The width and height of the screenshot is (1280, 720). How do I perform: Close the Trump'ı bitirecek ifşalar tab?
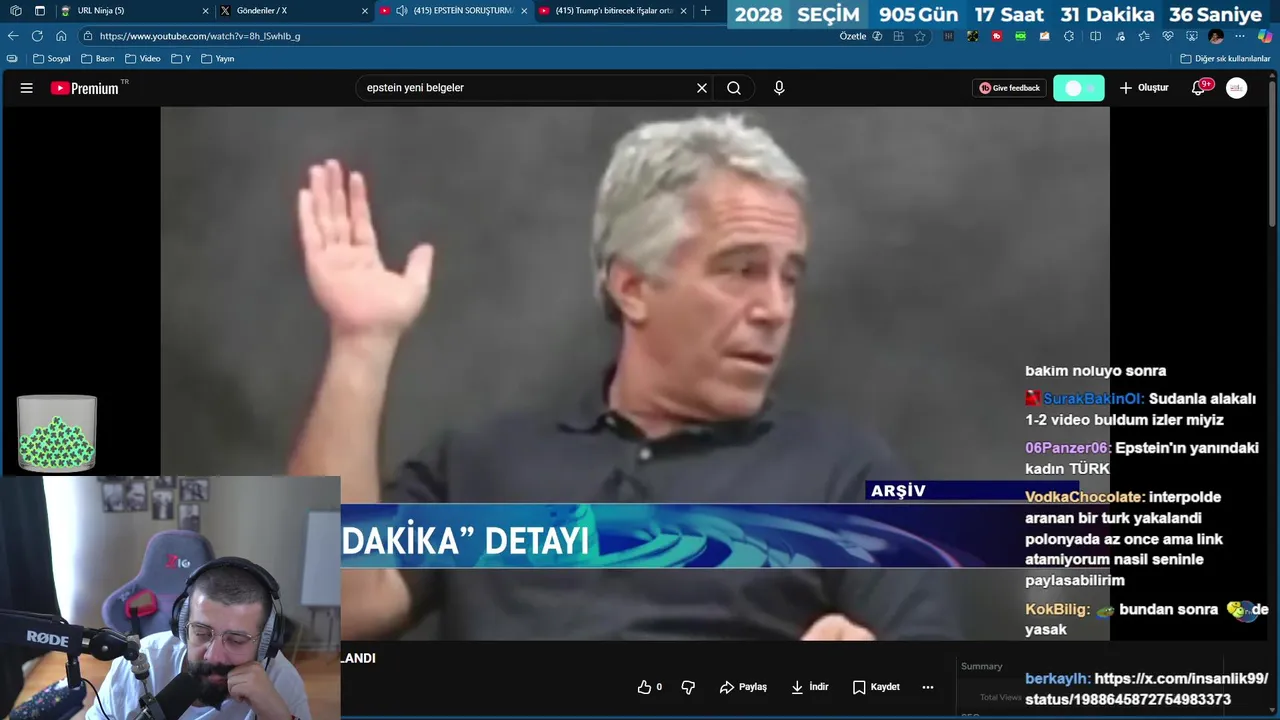click(x=684, y=11)
